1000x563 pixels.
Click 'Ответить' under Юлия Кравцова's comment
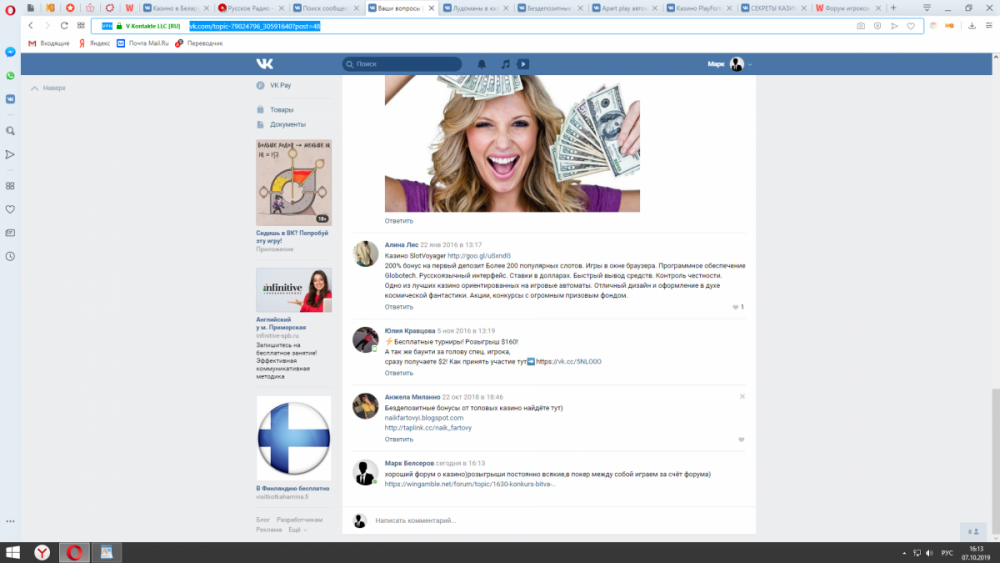coord(399,373)
